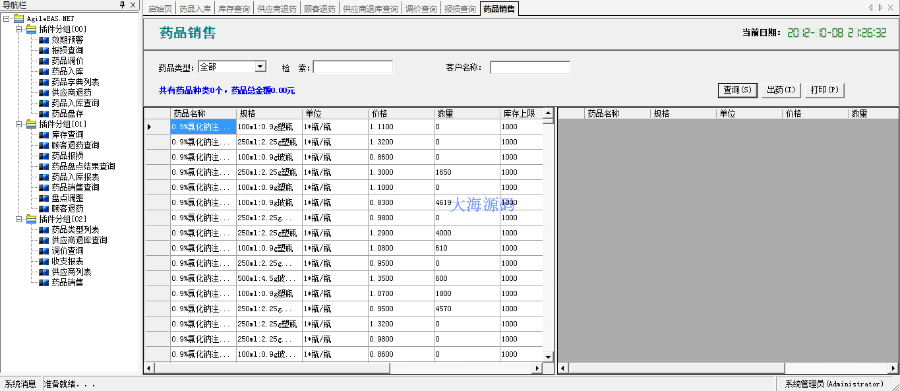The height and width of the screenshot is (391, 900).
Task: Click the 库存上限 column header
Action: click(521, 114)
